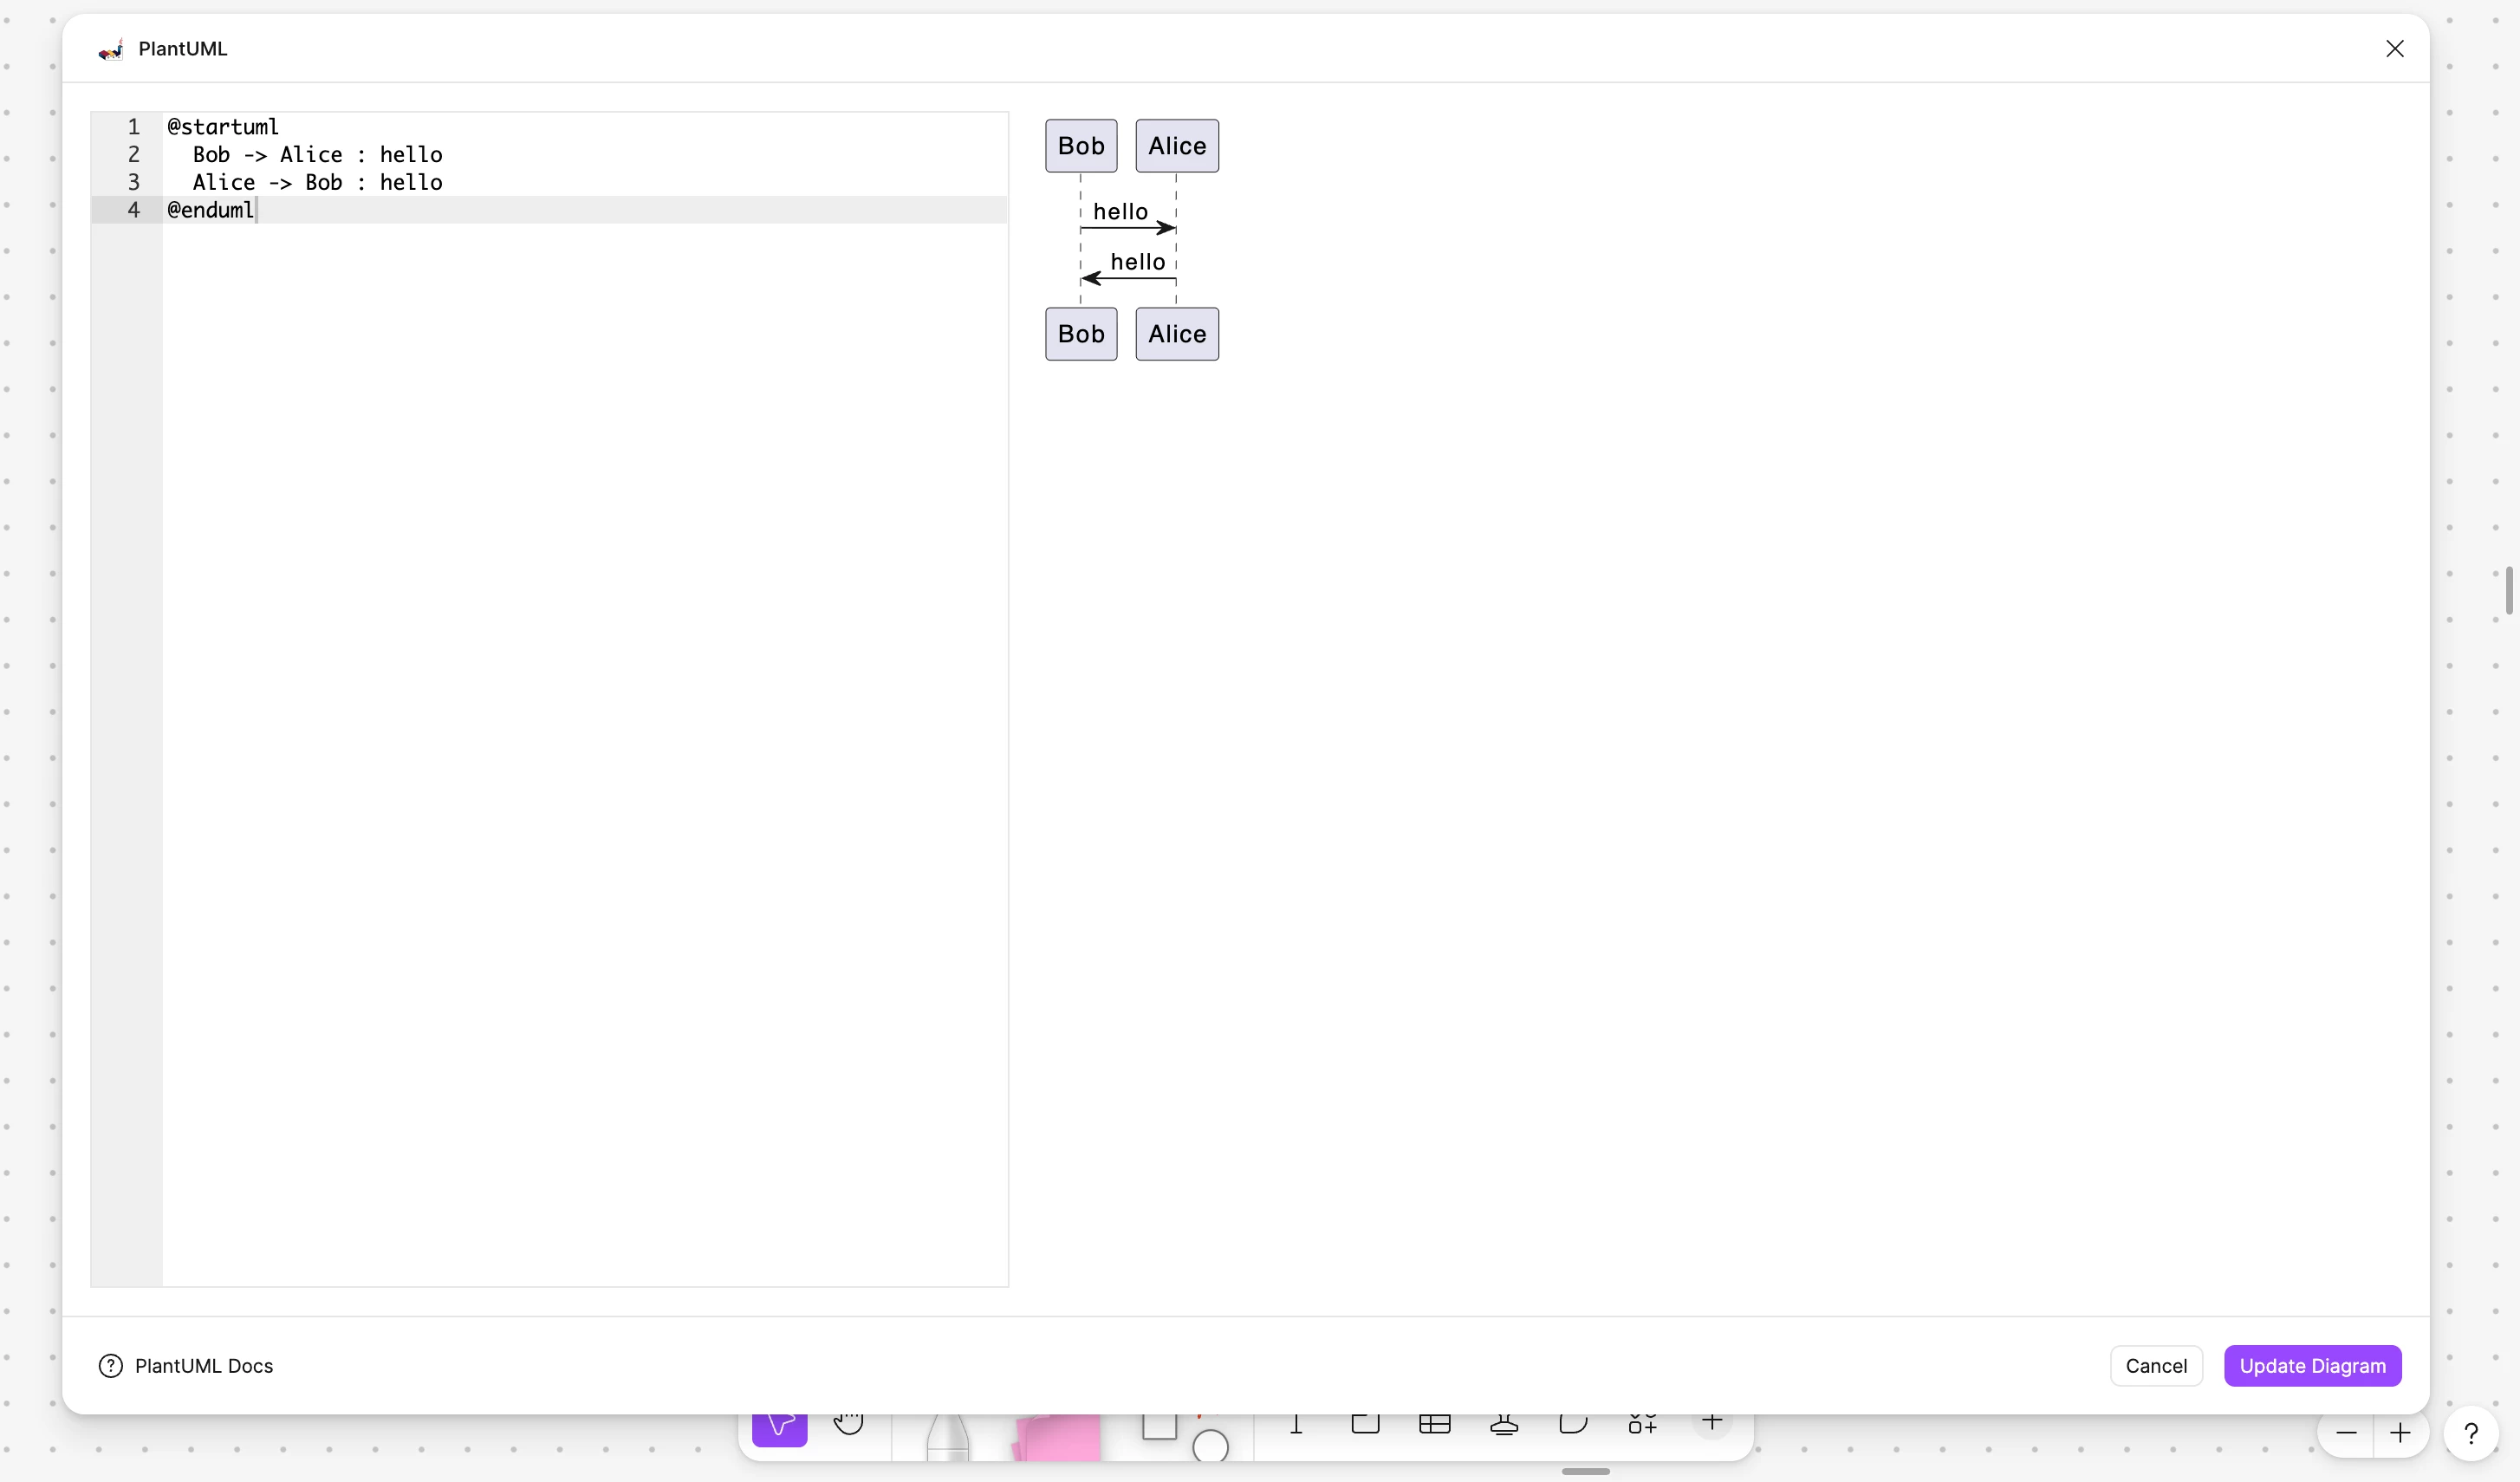Select the hand pan tool
2520x1482 pixels.
pyautogui.click(x=848, y=1424)
